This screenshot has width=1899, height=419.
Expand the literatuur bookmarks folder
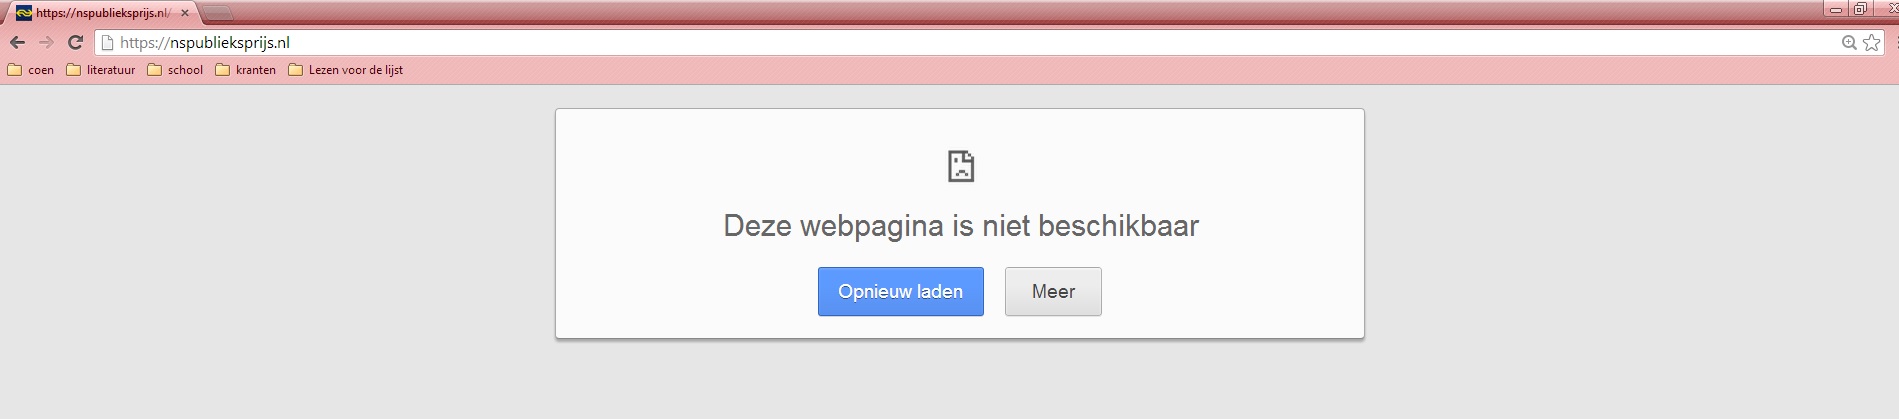point(100,70)
